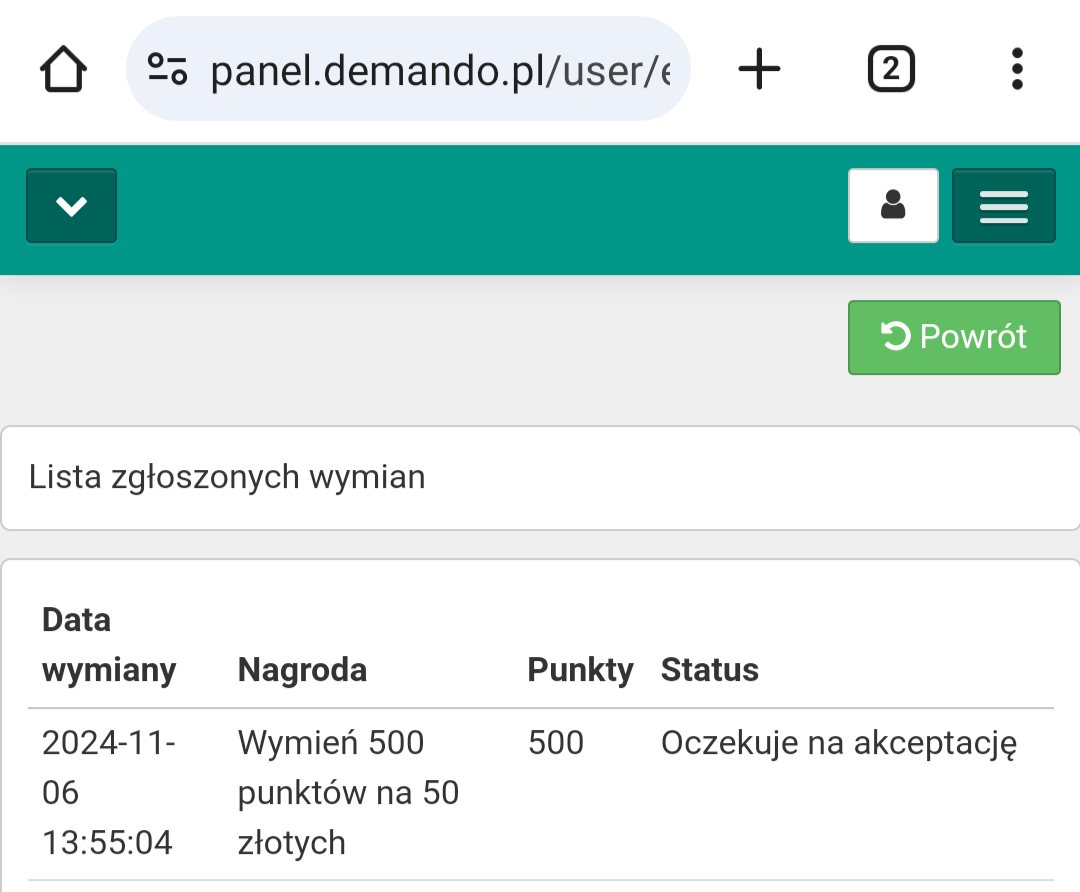Open tab switcher showing 2 tabs
The image size is (1080, 892).
890,70
